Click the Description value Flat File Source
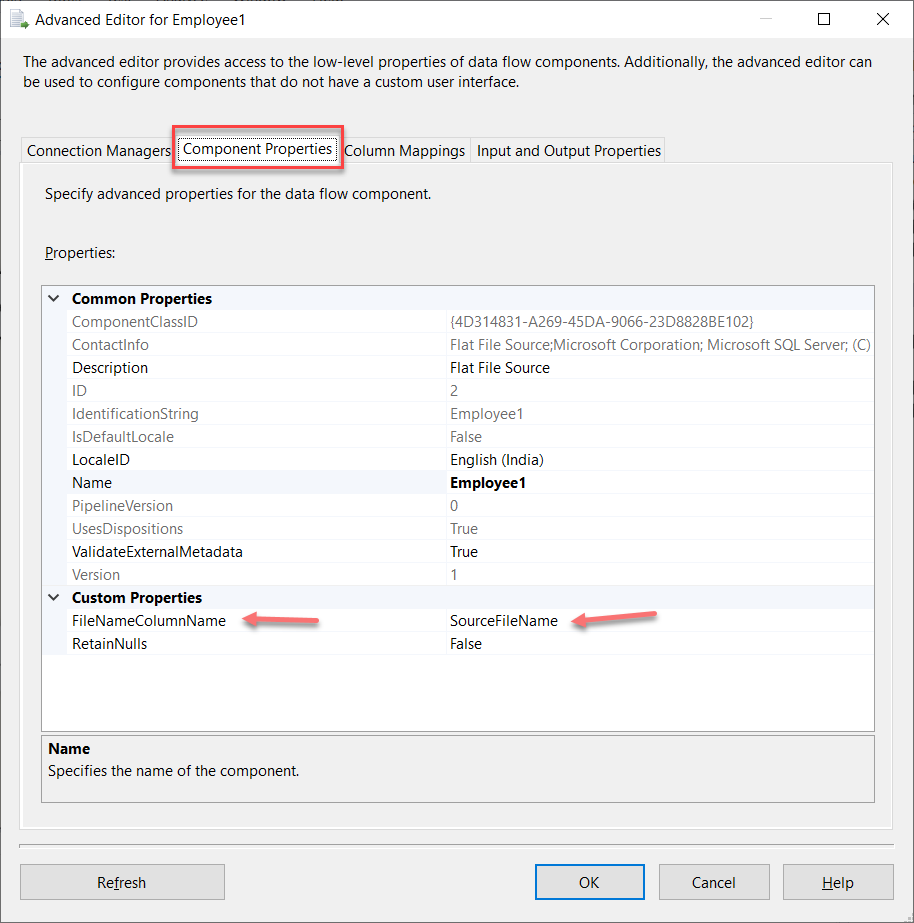Viewport: 914px width, 923px height. pos(499,368)
